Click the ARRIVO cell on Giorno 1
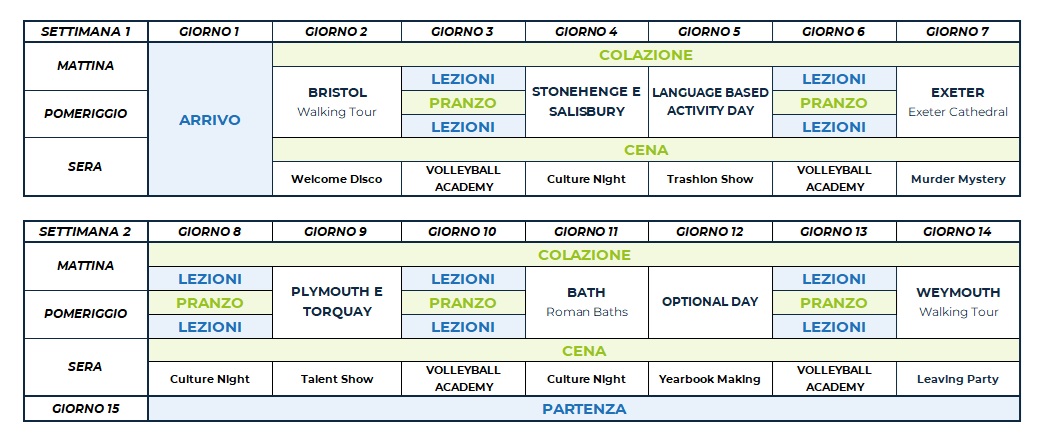 pyautogui.click(x=210, y=120)
